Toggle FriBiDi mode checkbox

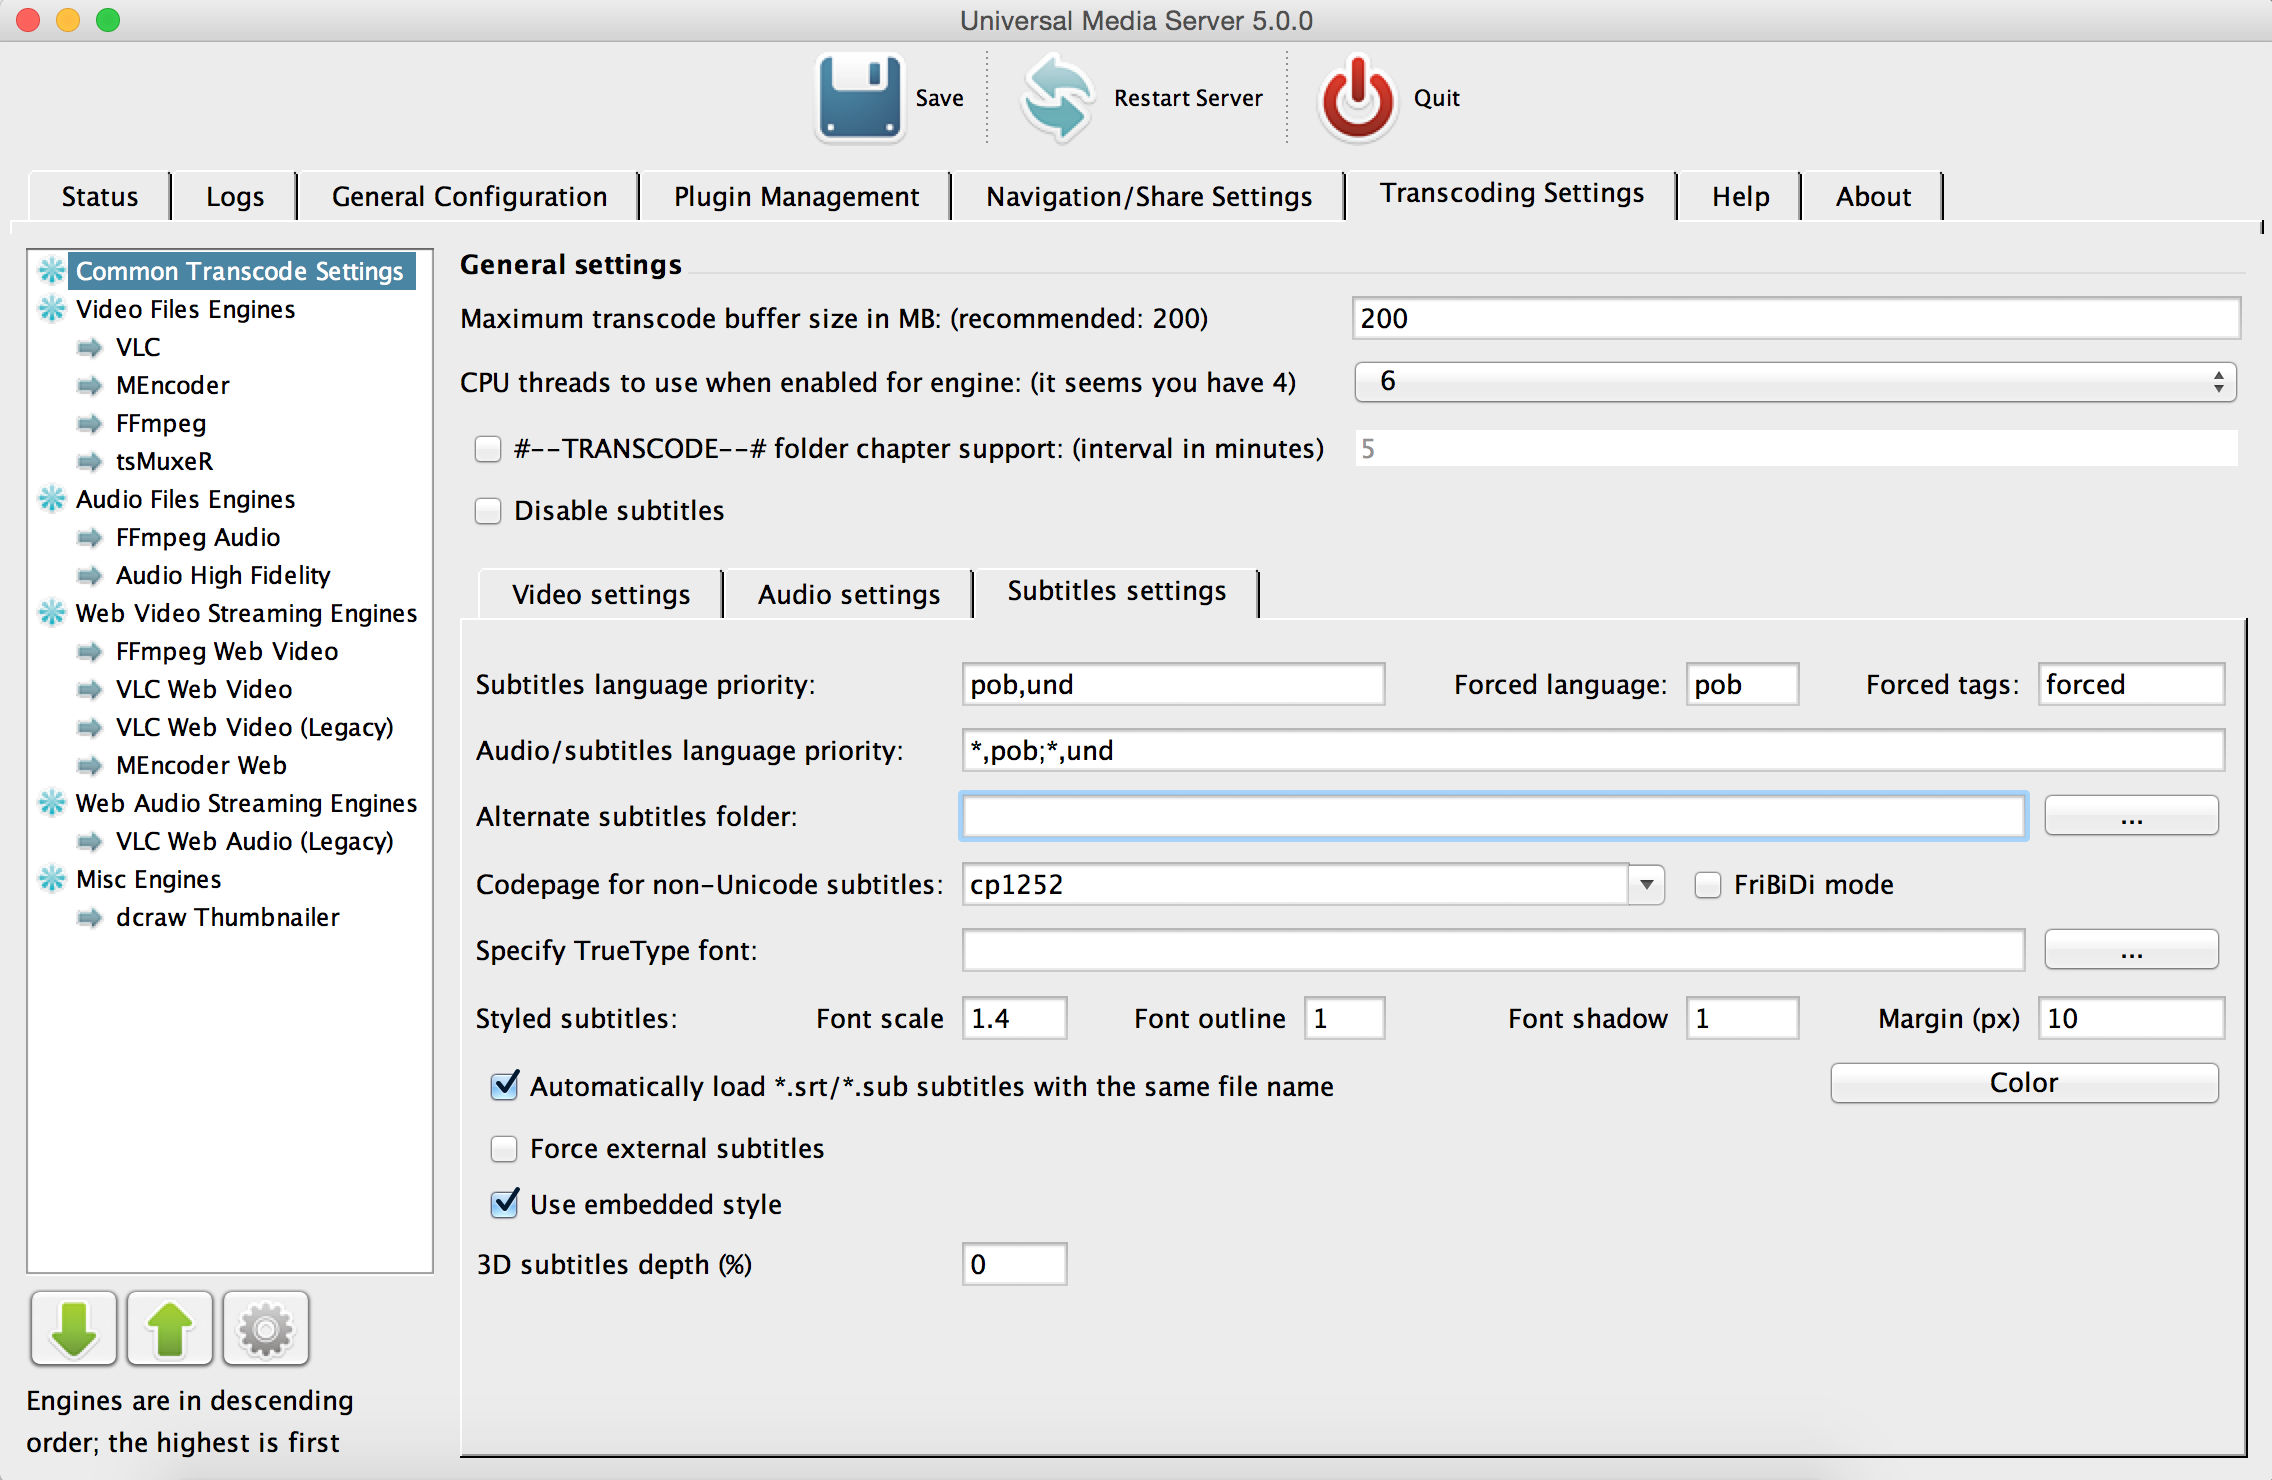(x=1708, y=885)
